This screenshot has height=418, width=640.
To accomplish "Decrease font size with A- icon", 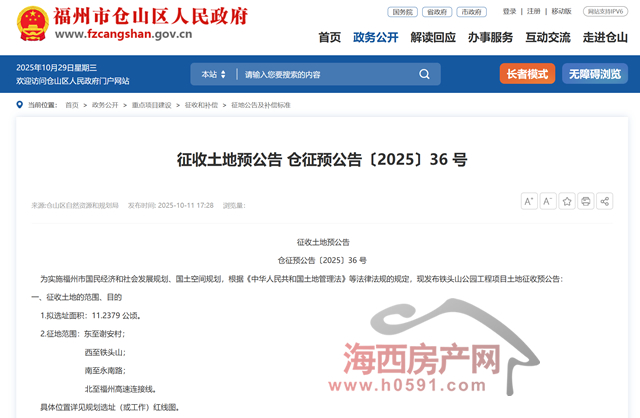I will (548, 201).
